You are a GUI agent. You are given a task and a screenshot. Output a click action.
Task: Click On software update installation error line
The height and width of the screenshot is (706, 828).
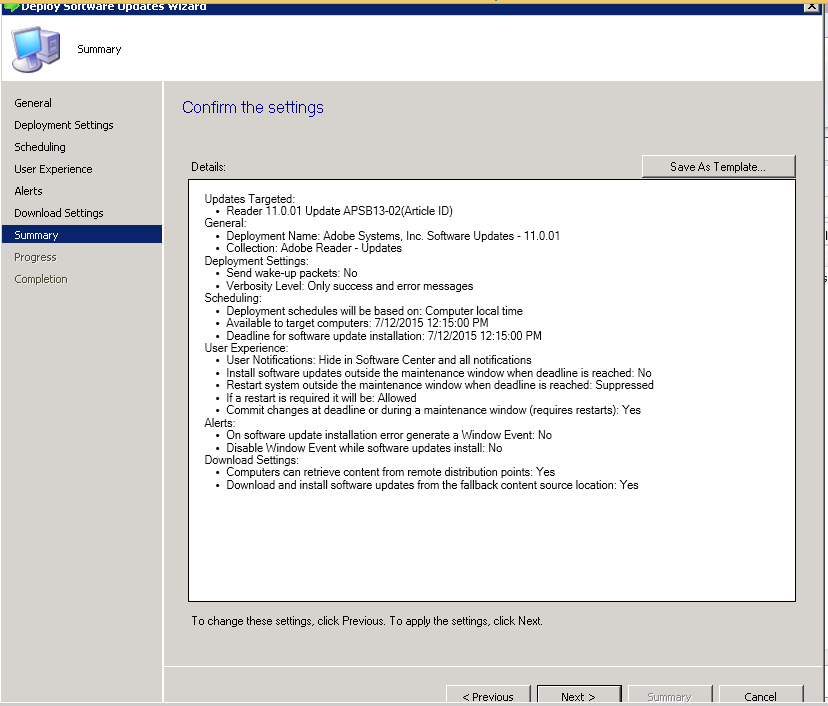[x=389, y=435]
